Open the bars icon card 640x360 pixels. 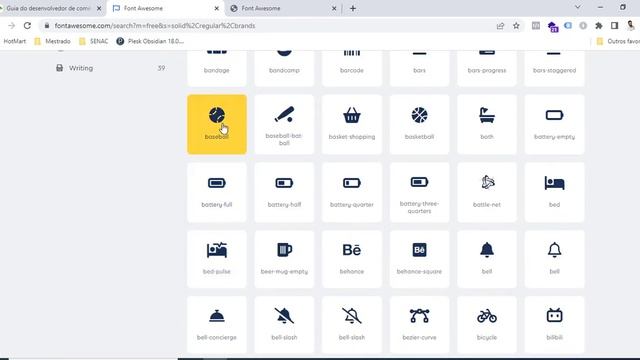[x=419, y=68]
